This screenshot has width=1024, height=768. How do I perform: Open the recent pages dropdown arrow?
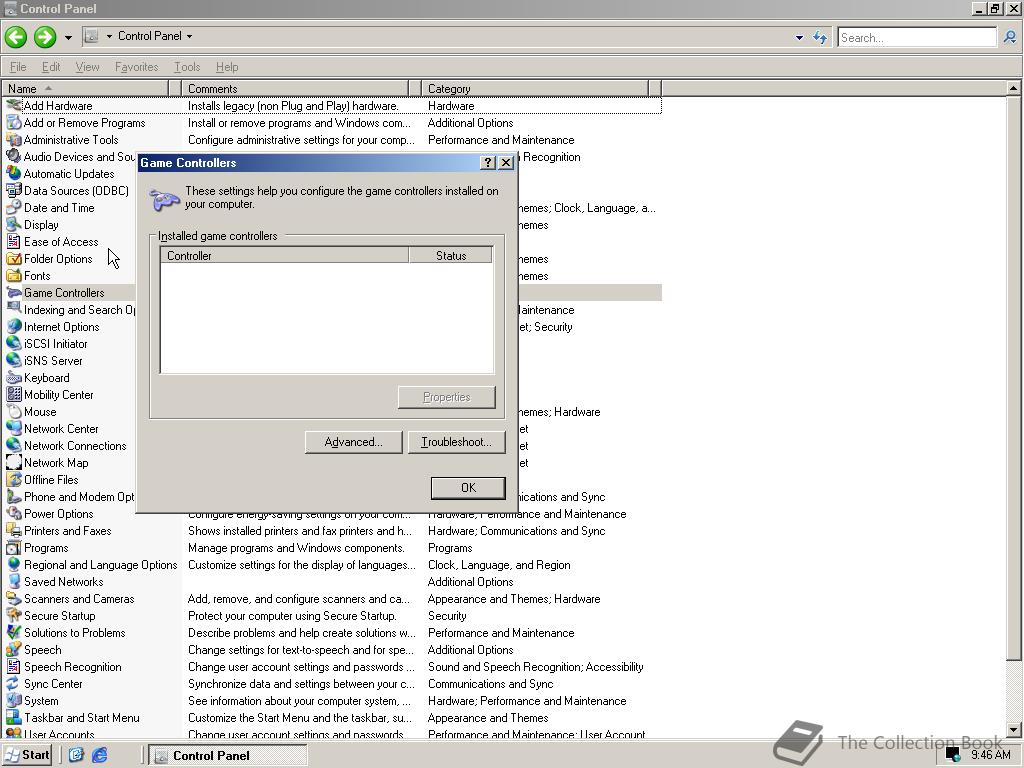(68, 37)
